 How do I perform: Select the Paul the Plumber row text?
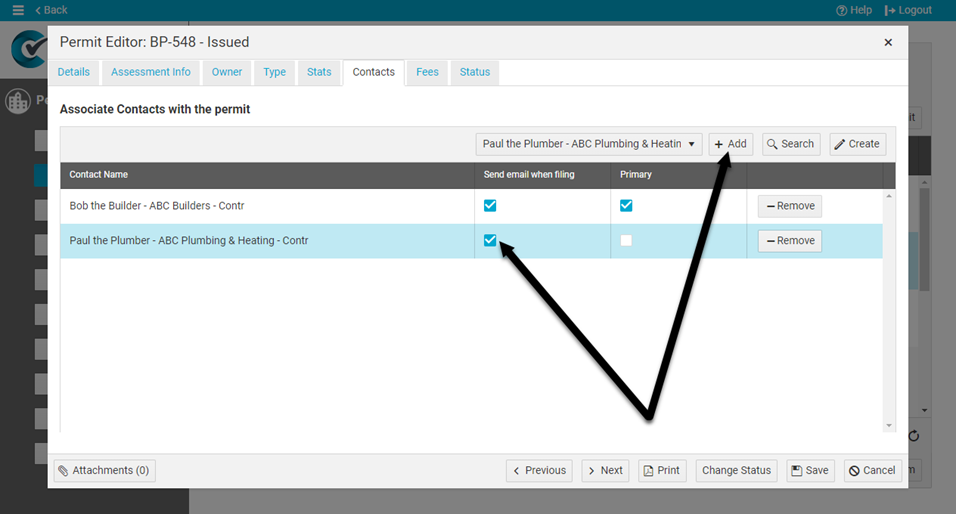click(189, 241)
